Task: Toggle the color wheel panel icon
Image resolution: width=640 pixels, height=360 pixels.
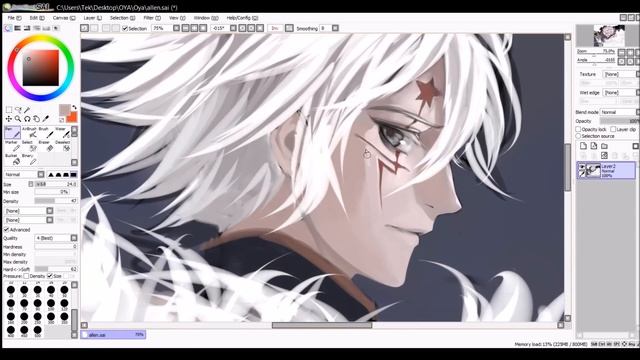Action: (8, 28)
